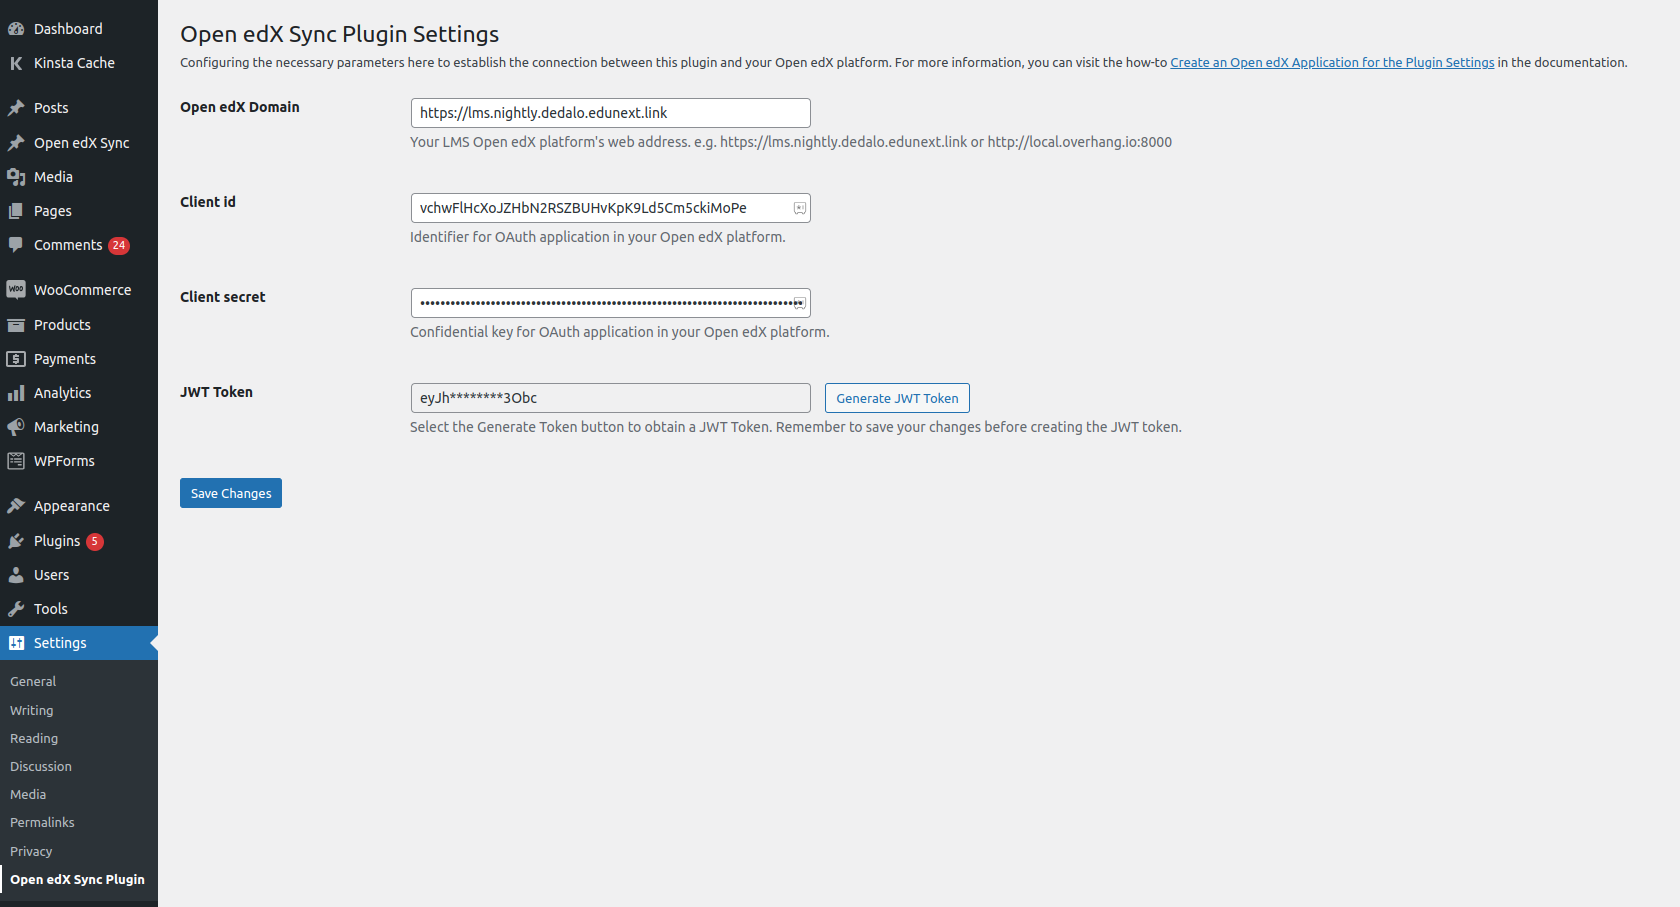Click the Tools wrench icon

tap(16, 609)
